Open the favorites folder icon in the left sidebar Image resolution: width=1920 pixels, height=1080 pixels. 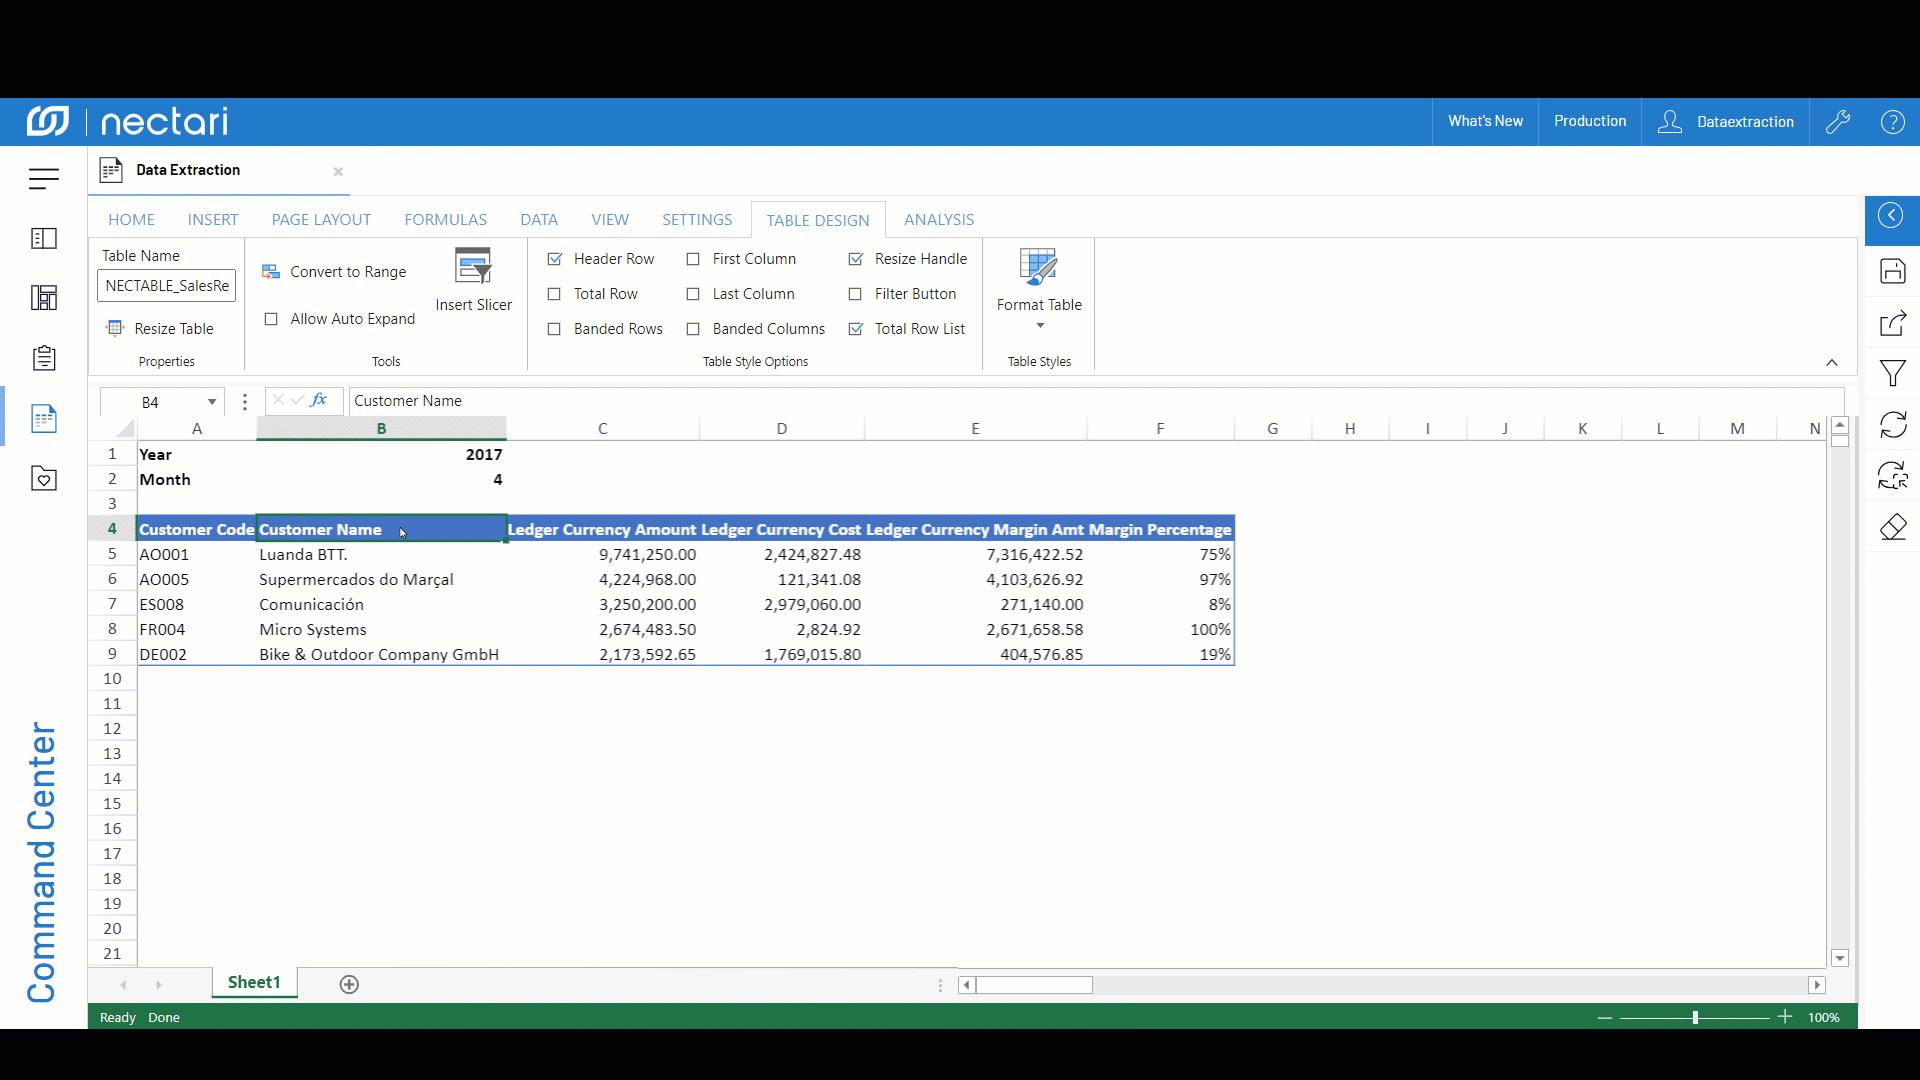coord(44,478)
